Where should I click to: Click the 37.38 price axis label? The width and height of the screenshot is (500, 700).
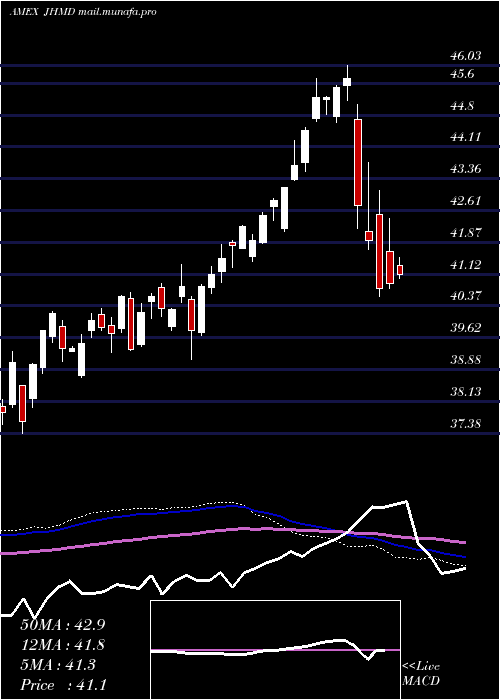[x=466, y=423]
